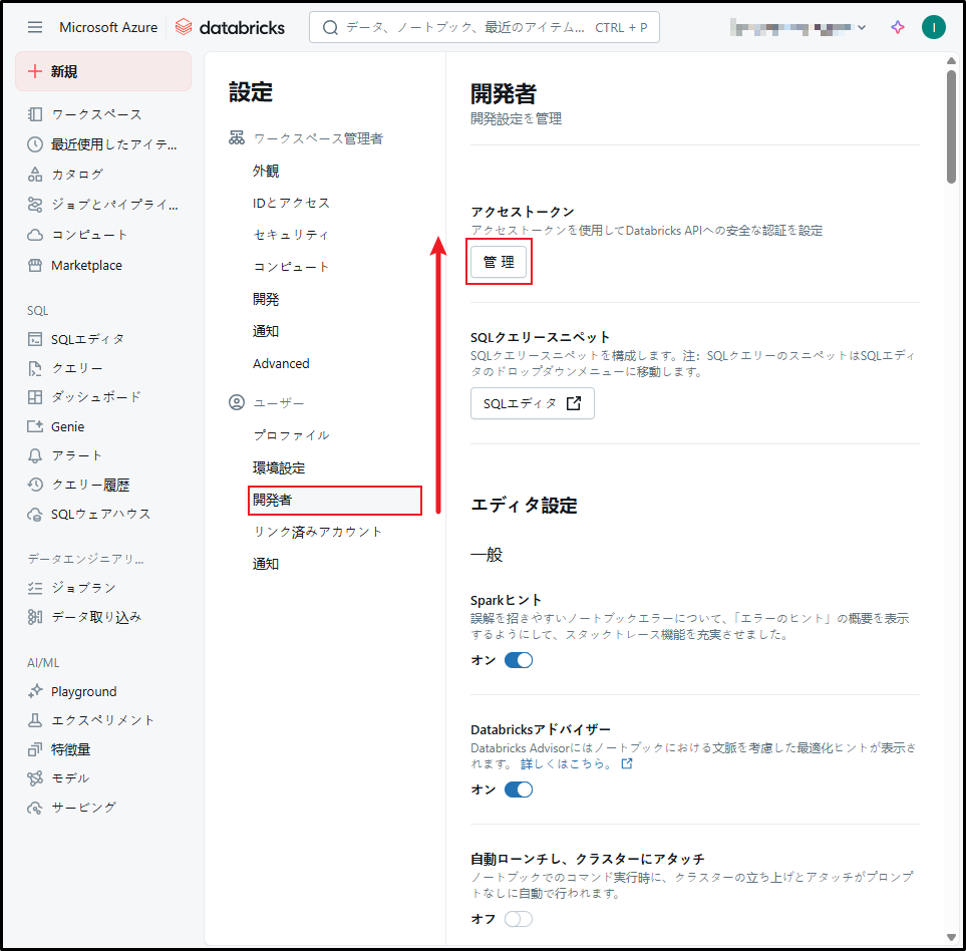The width and height of the screenshot is (966, 951).
Task: Select Advanced in settings menu
Action: coord(281,364)
